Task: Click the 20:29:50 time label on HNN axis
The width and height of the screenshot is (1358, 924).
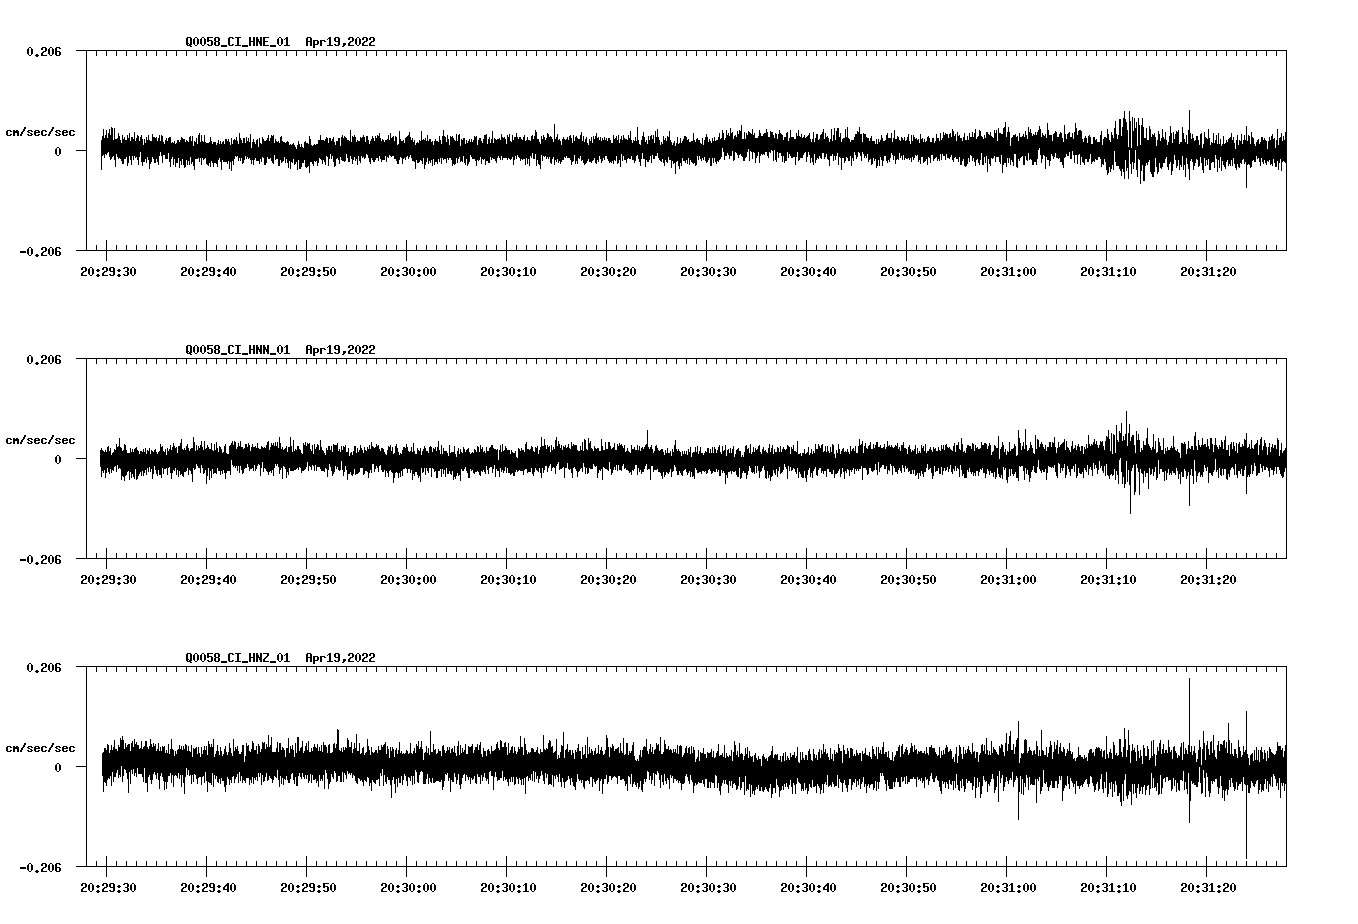Action: coord(308,580)
